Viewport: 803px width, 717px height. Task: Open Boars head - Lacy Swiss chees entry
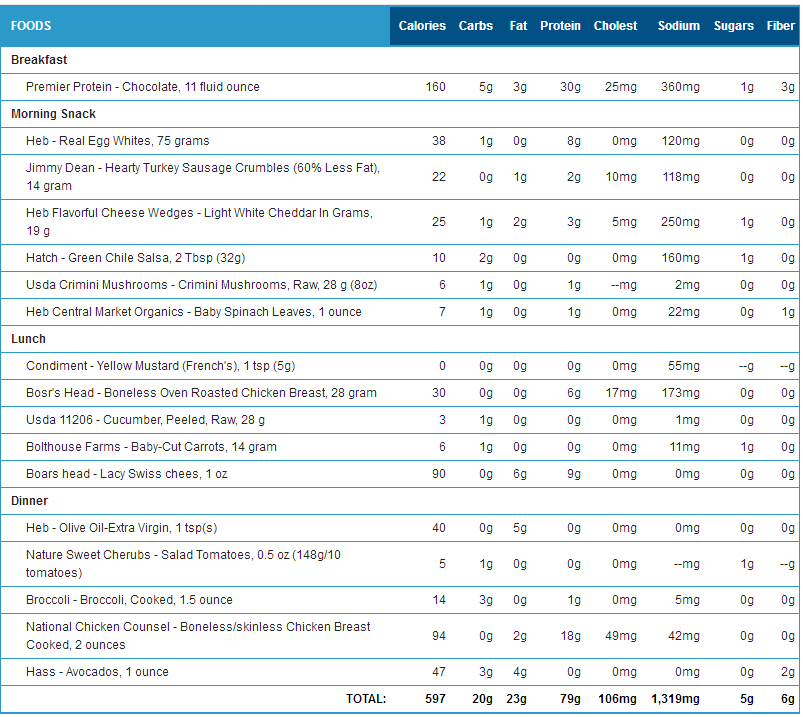(126, 474)
